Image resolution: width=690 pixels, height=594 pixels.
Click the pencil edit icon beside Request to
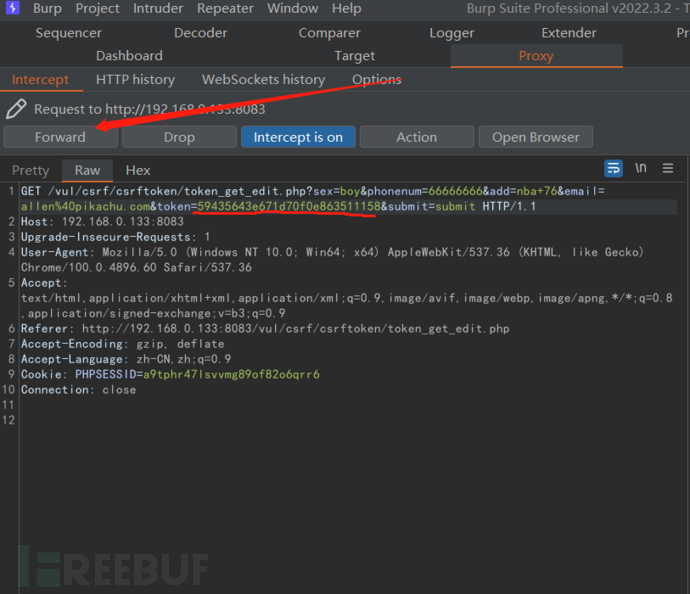[x=16, y=109]
